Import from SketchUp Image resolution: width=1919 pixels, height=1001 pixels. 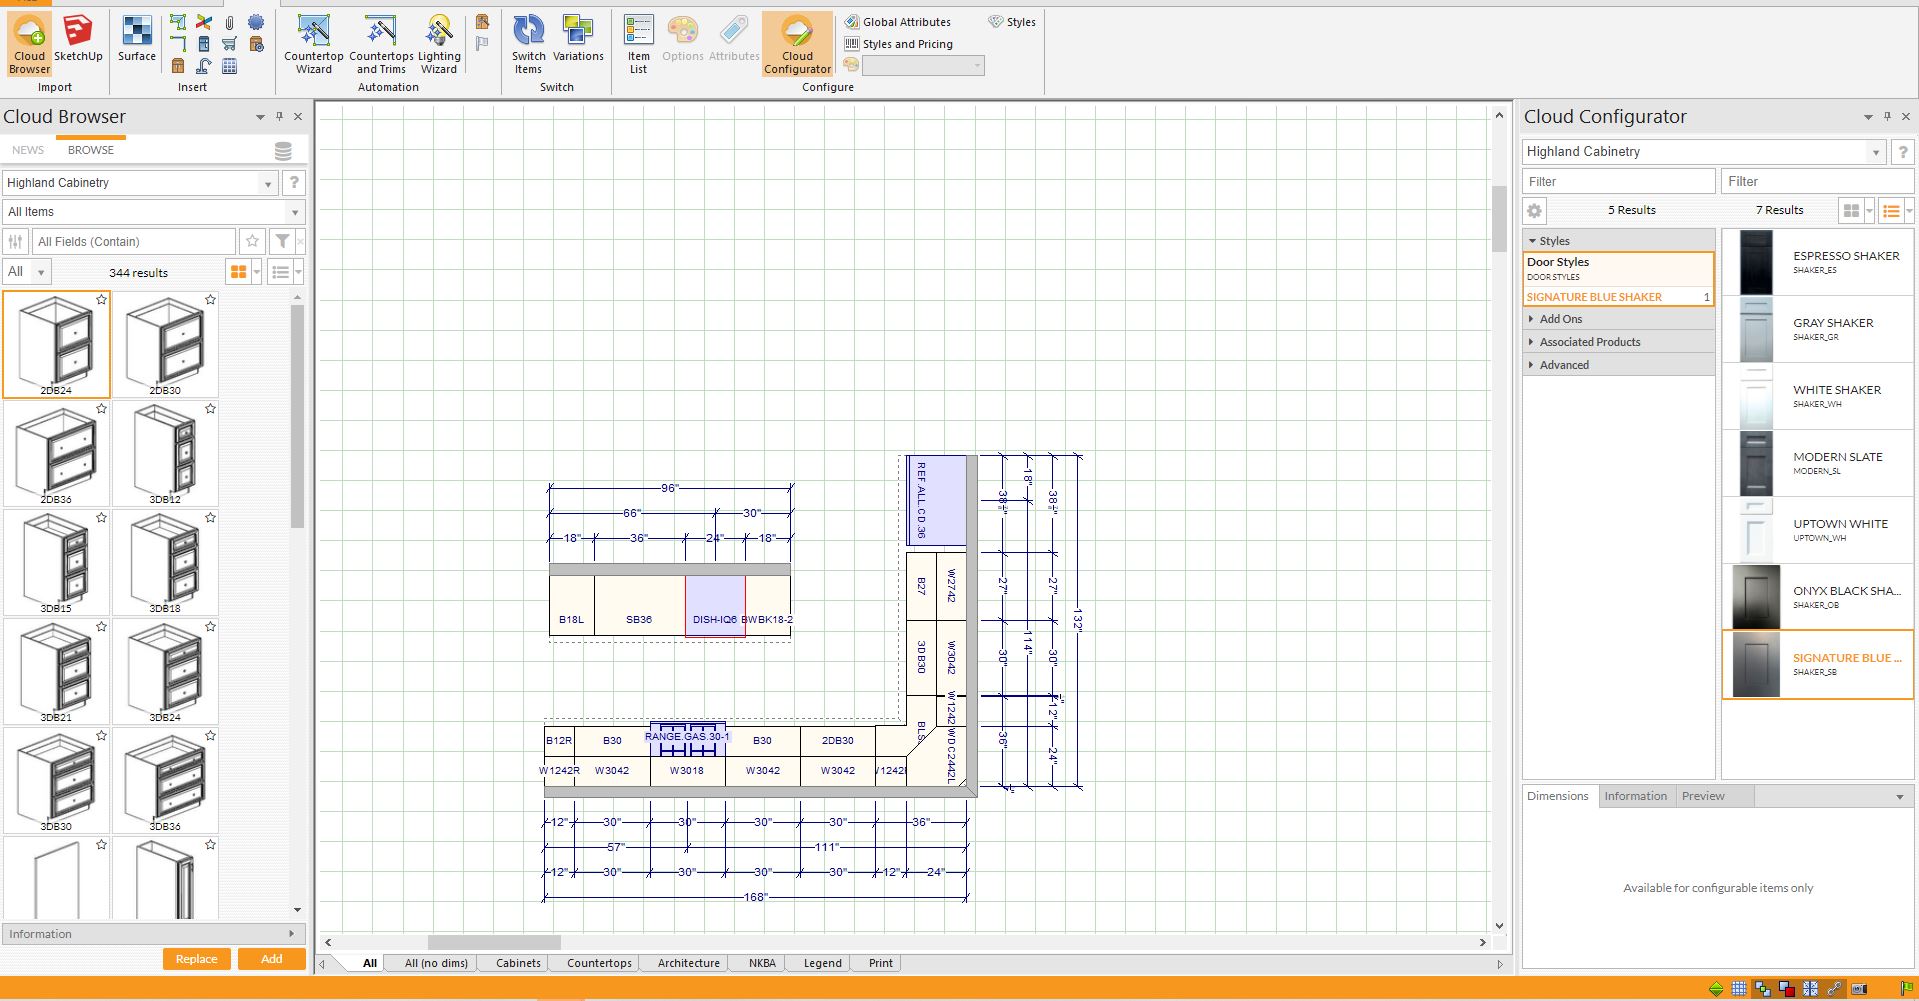point(78,40)
